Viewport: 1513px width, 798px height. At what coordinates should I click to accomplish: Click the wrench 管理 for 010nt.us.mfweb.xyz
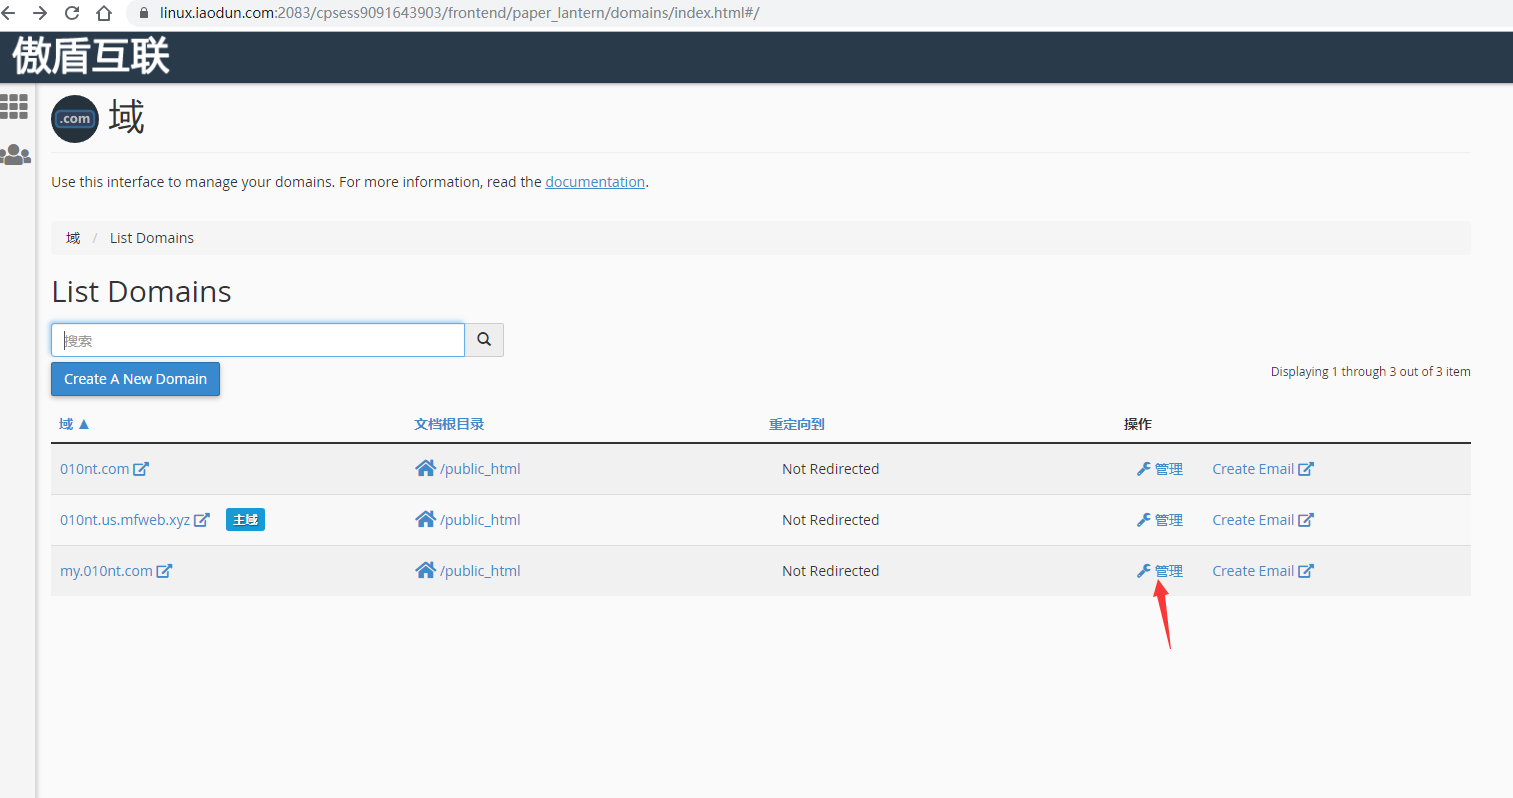[x=1160, y=520]
